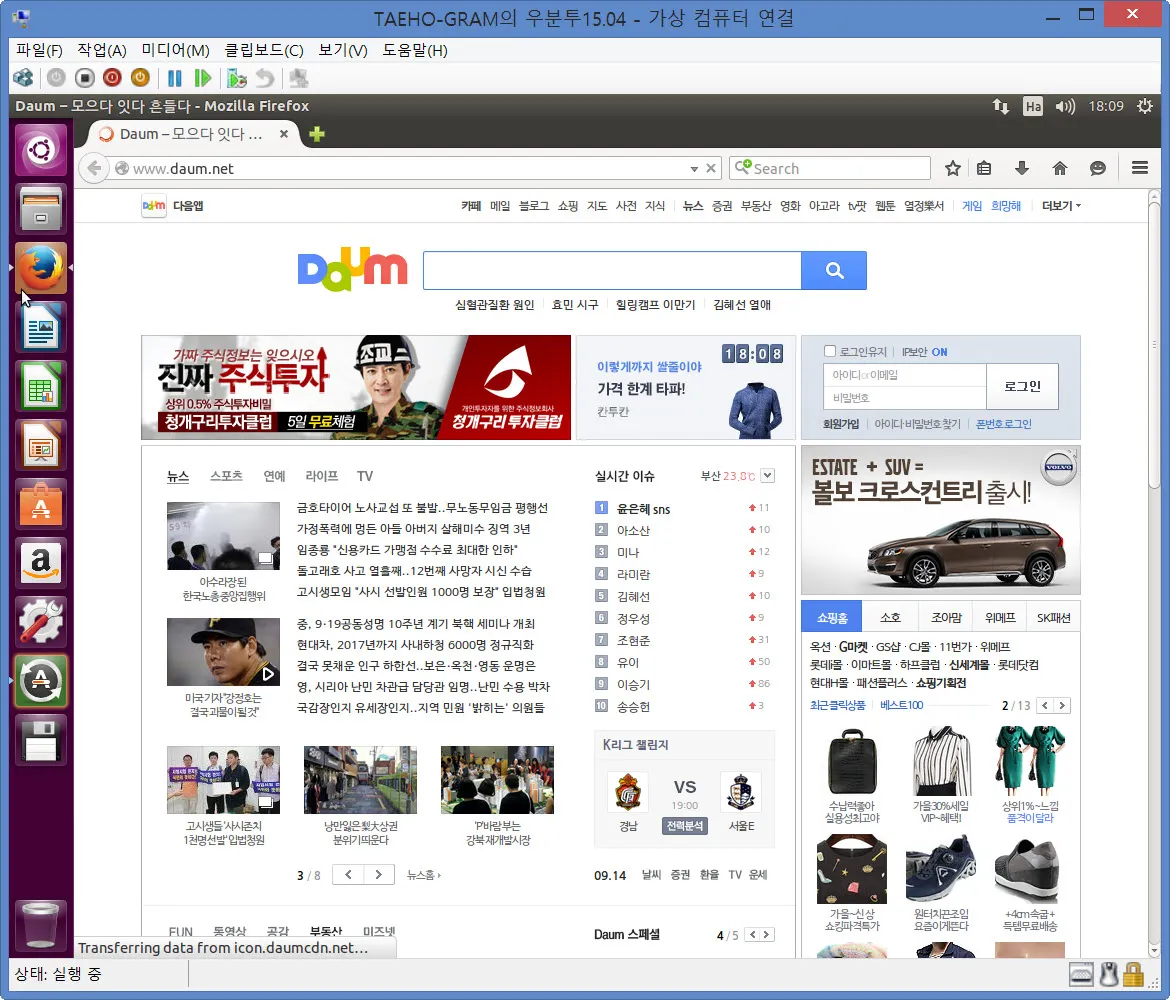
Task: Bookmark this page with star icon
Action: (x=953, y=168)
